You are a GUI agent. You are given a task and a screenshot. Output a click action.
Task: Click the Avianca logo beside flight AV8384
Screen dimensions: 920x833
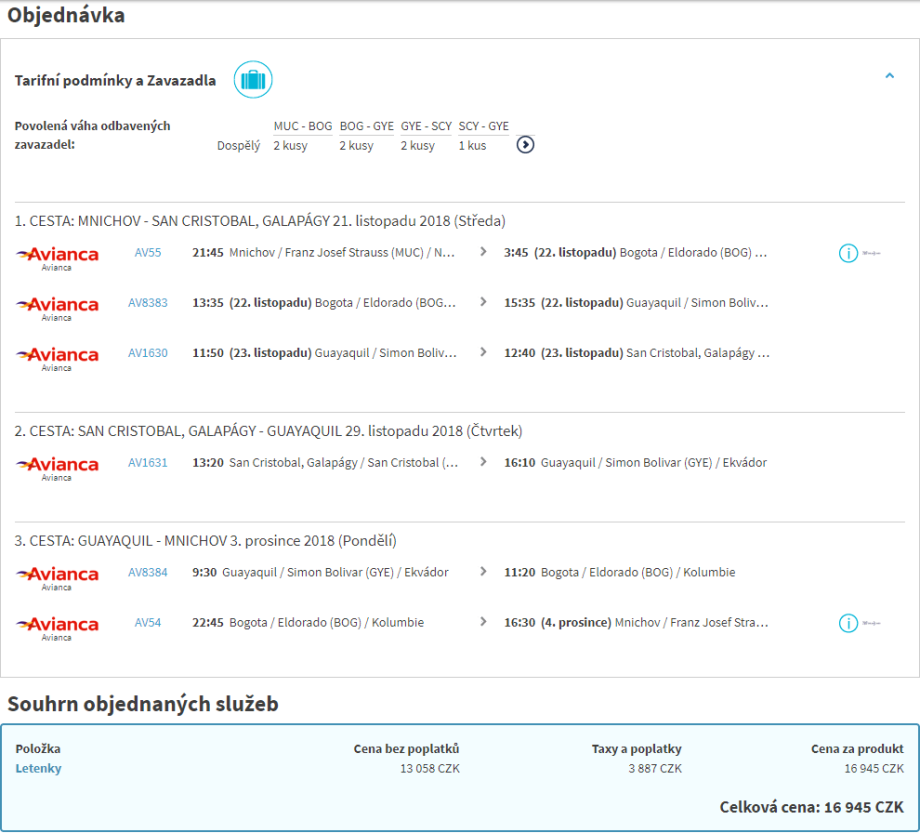(x=57, y=576)
